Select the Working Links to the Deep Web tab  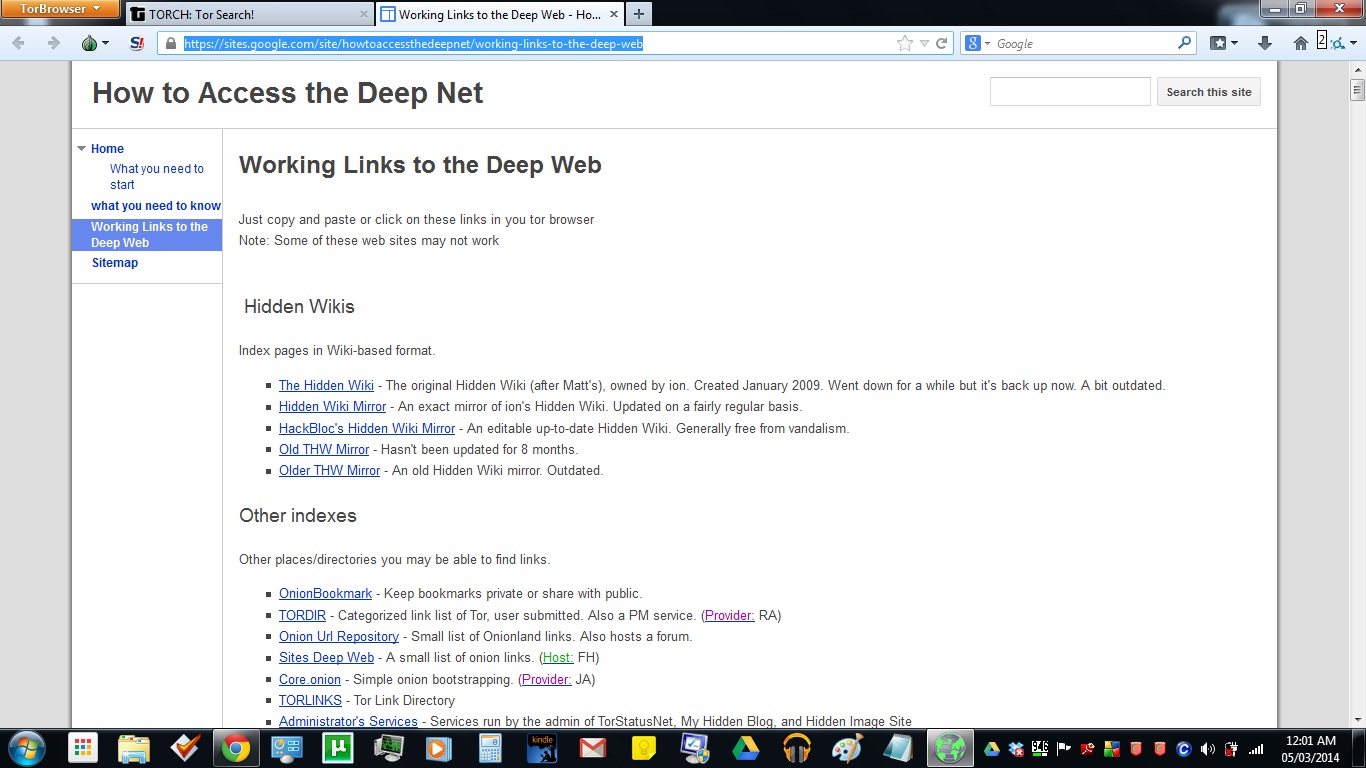[500, 15]
